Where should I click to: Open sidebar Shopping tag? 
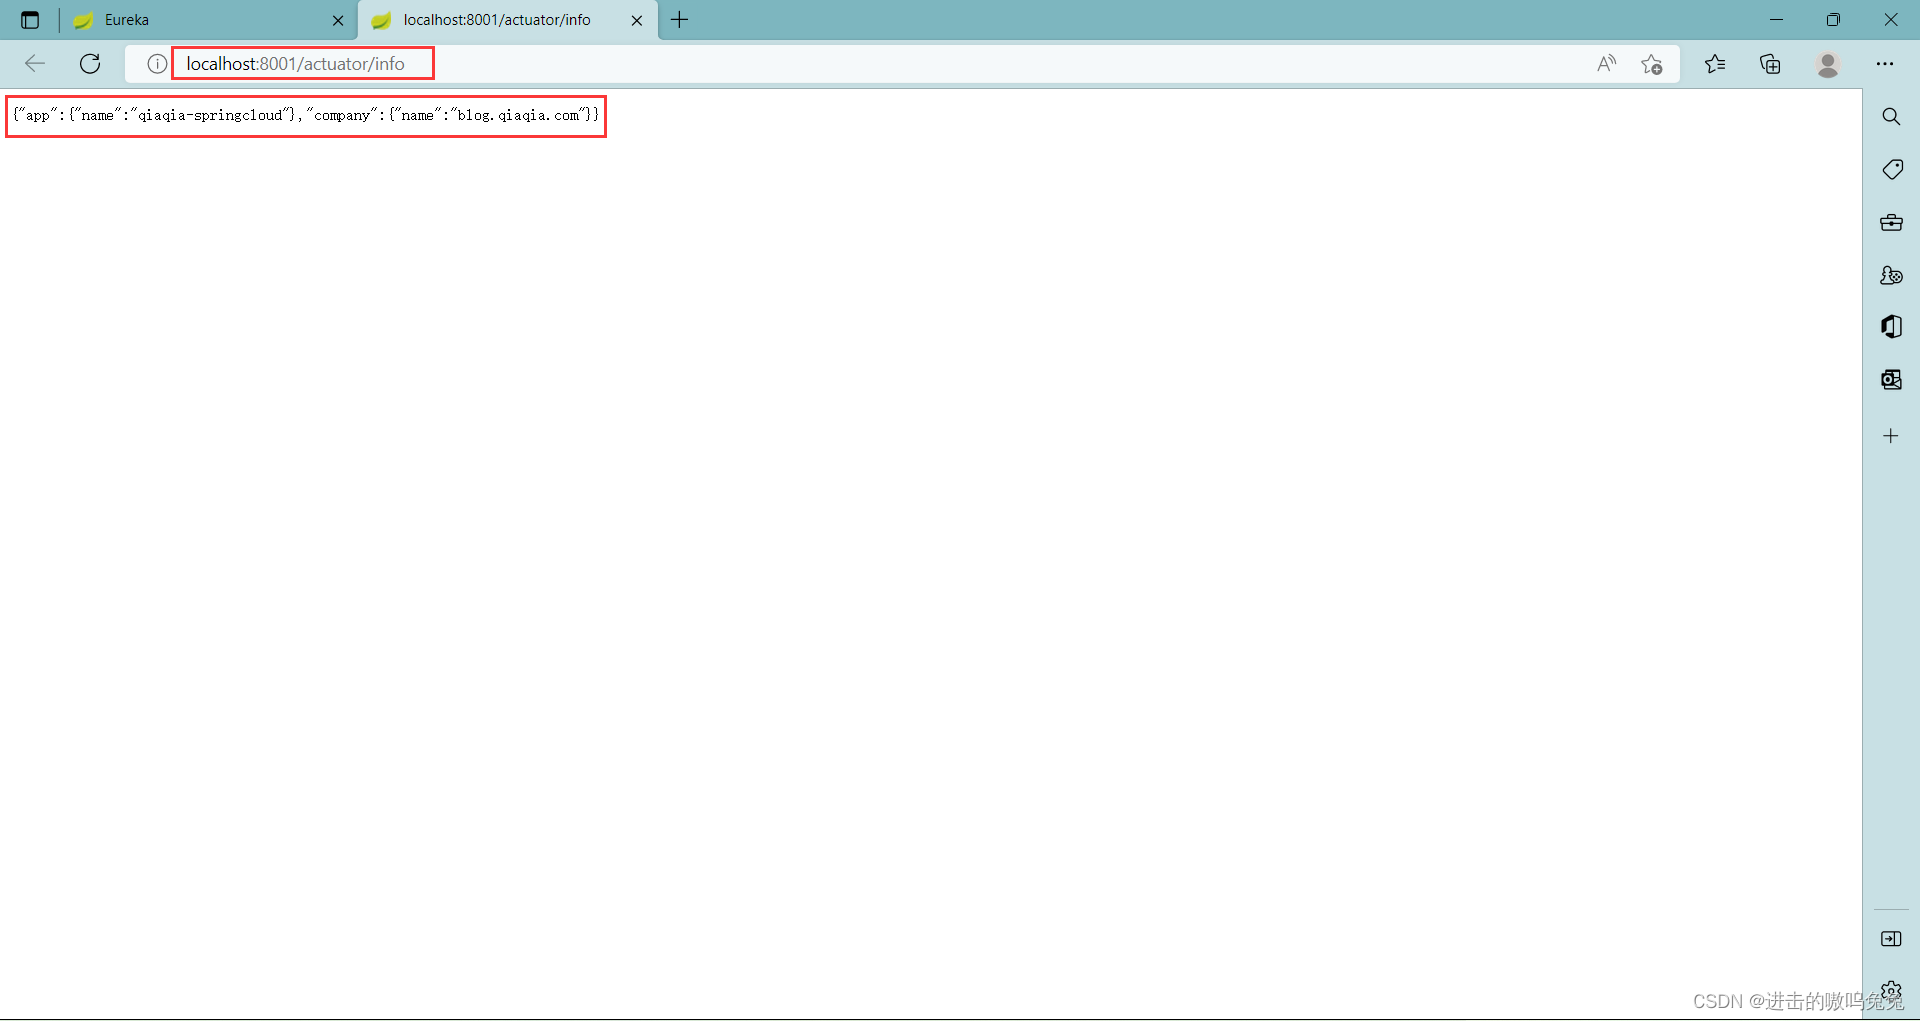[x=1891, y=170]
